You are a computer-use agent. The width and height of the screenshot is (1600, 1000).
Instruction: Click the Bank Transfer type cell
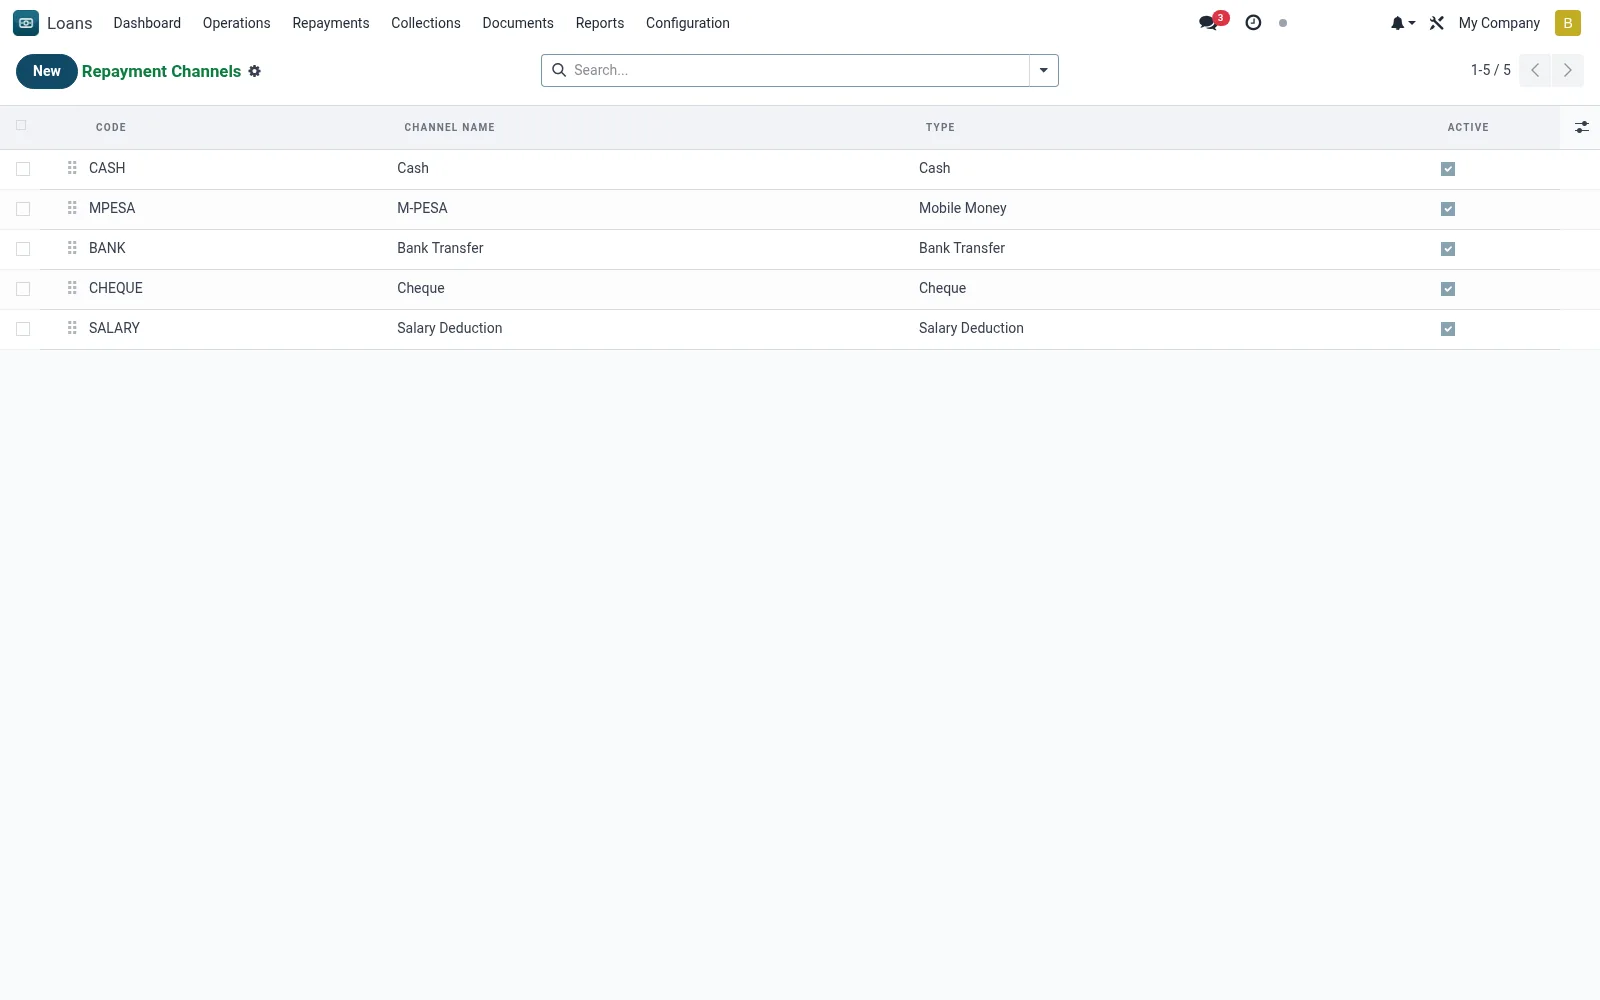click(962, 248)
